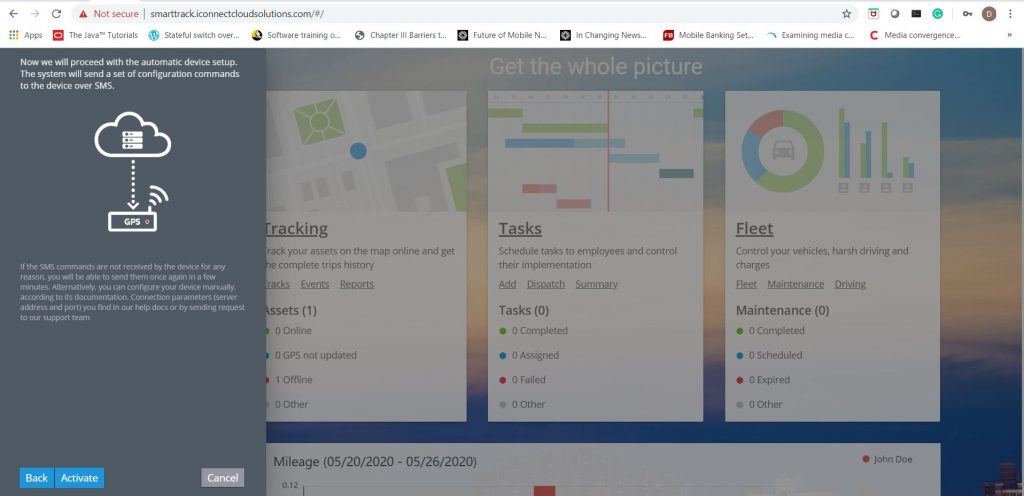1024x496 pixels.
Task: Open the Chrome three-dot menu
Action: click(1010, 14)
